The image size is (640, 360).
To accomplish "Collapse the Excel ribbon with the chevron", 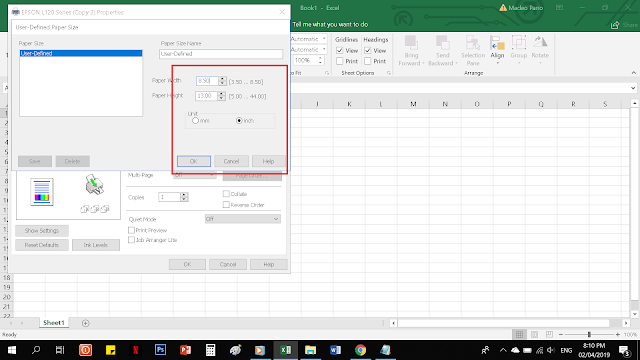I will (x=633, y=73).
